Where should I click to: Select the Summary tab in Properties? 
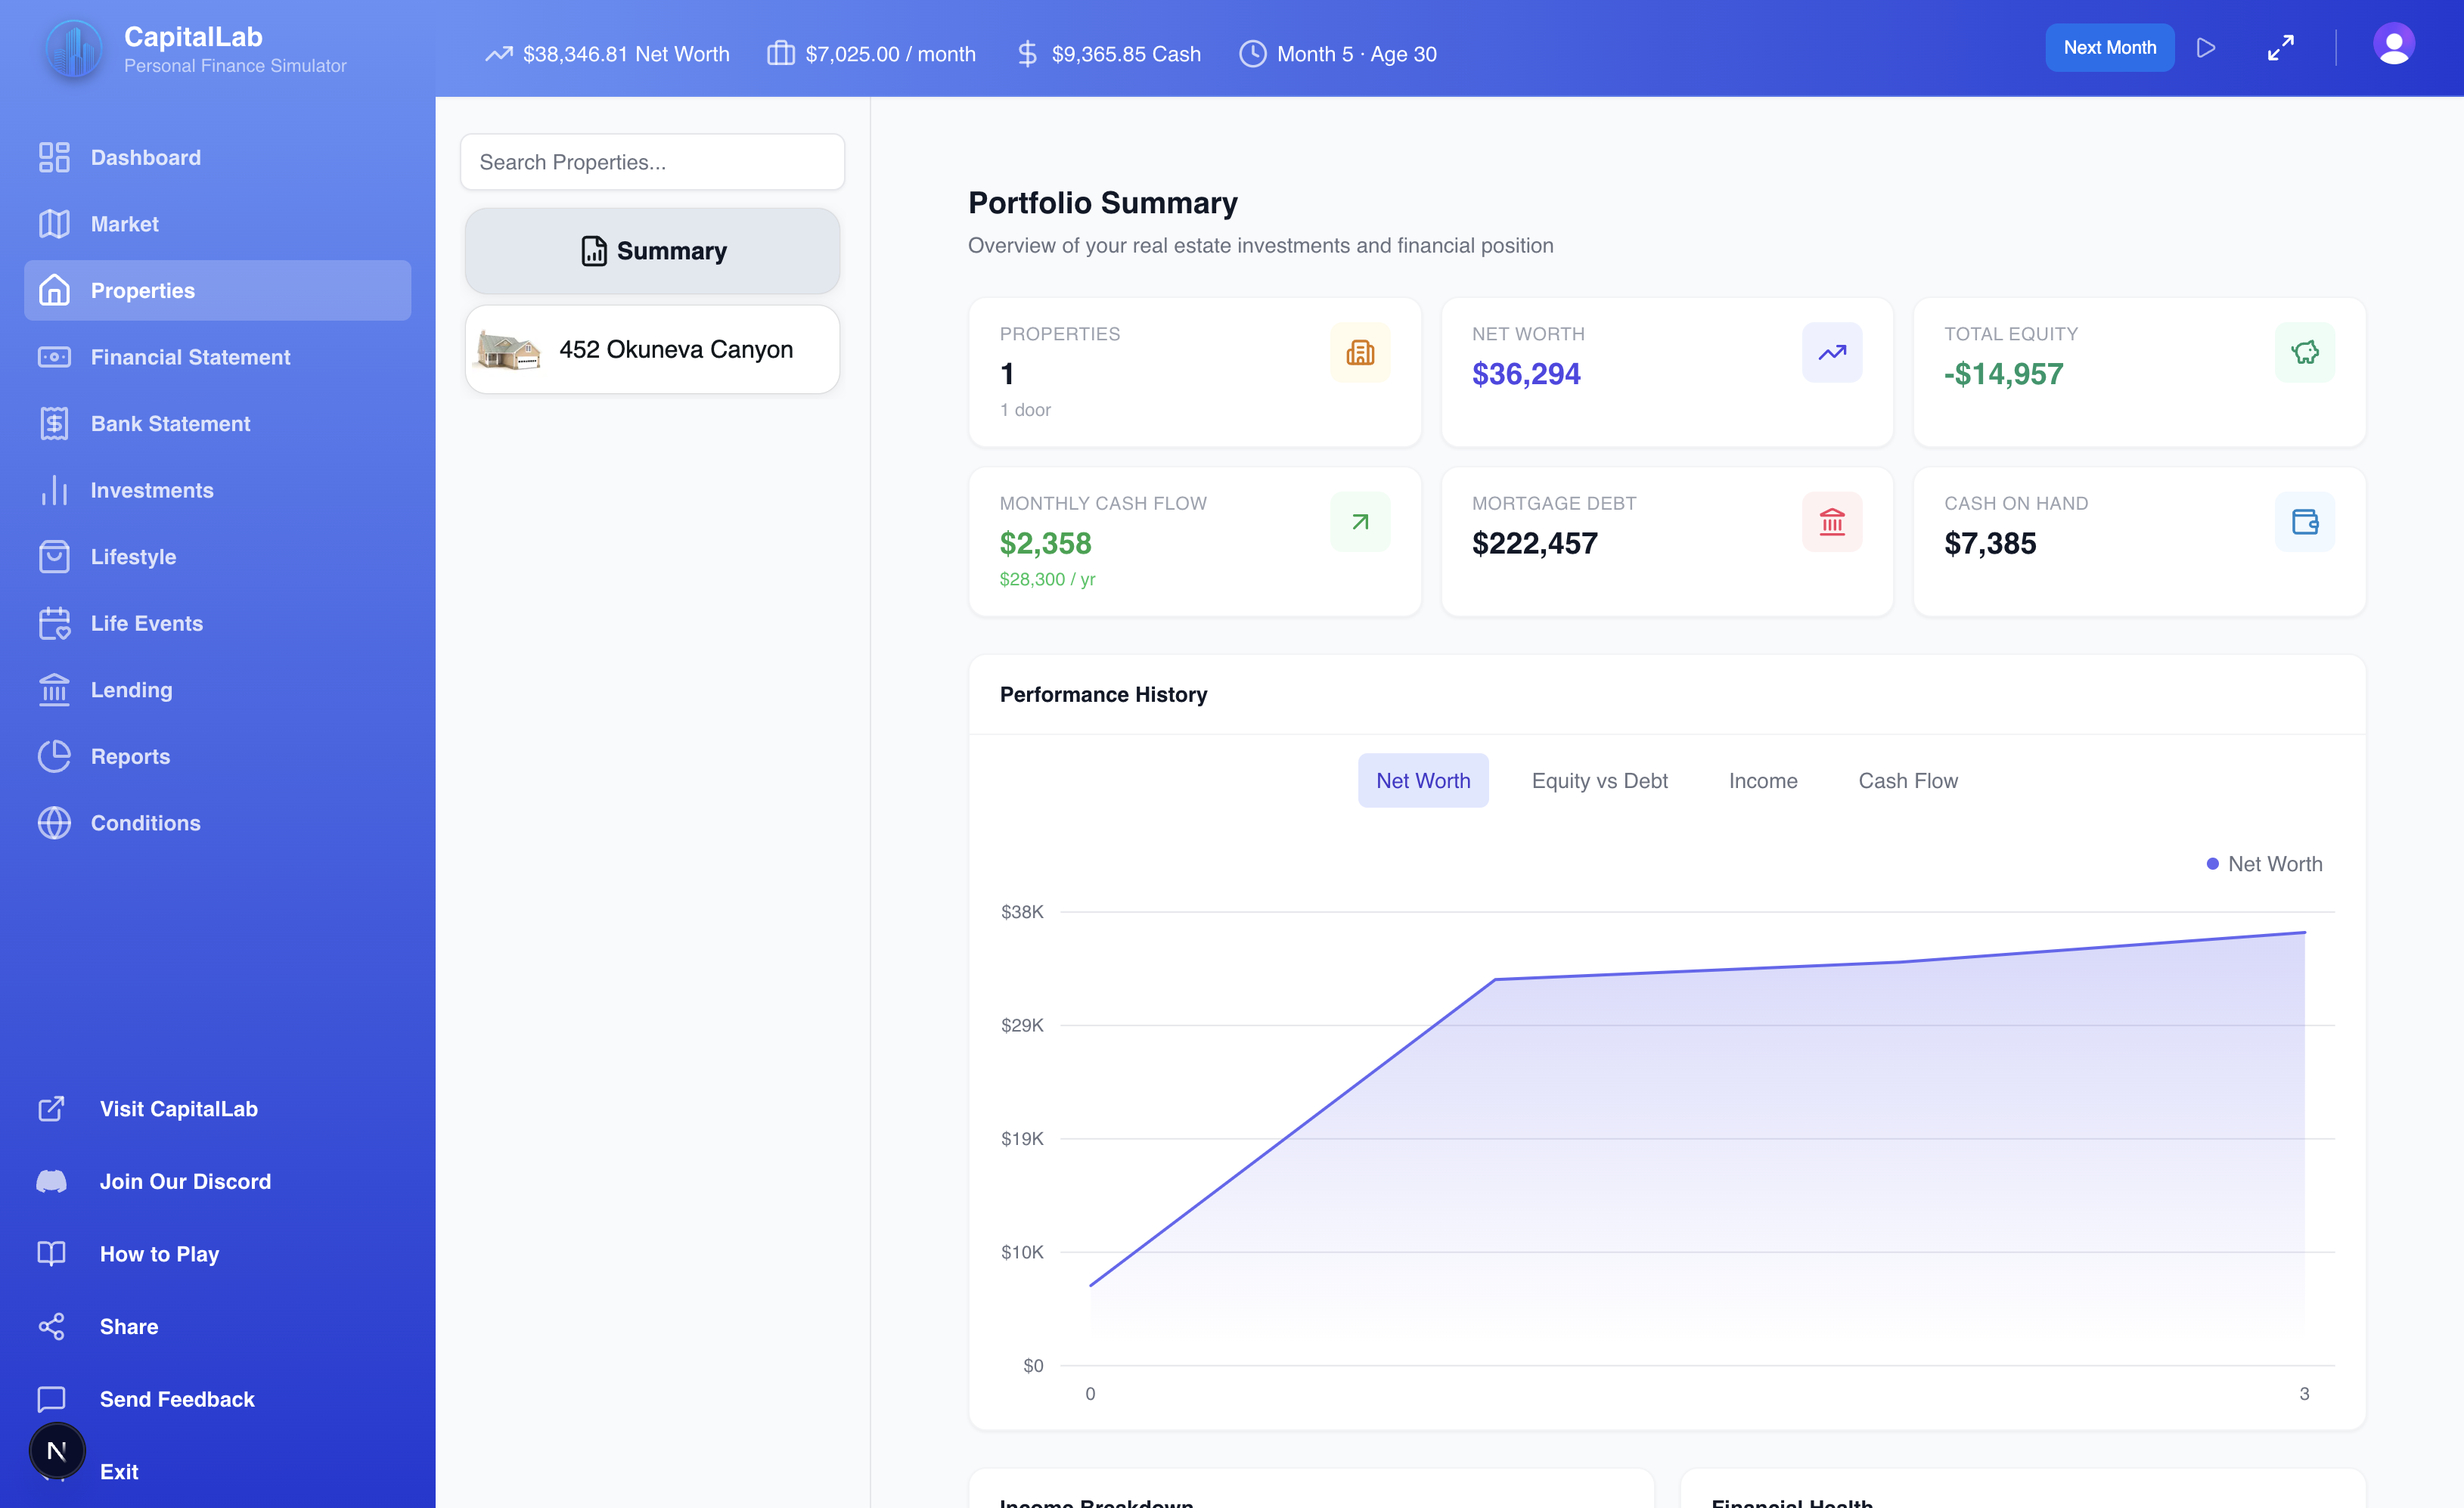(652, 250)
